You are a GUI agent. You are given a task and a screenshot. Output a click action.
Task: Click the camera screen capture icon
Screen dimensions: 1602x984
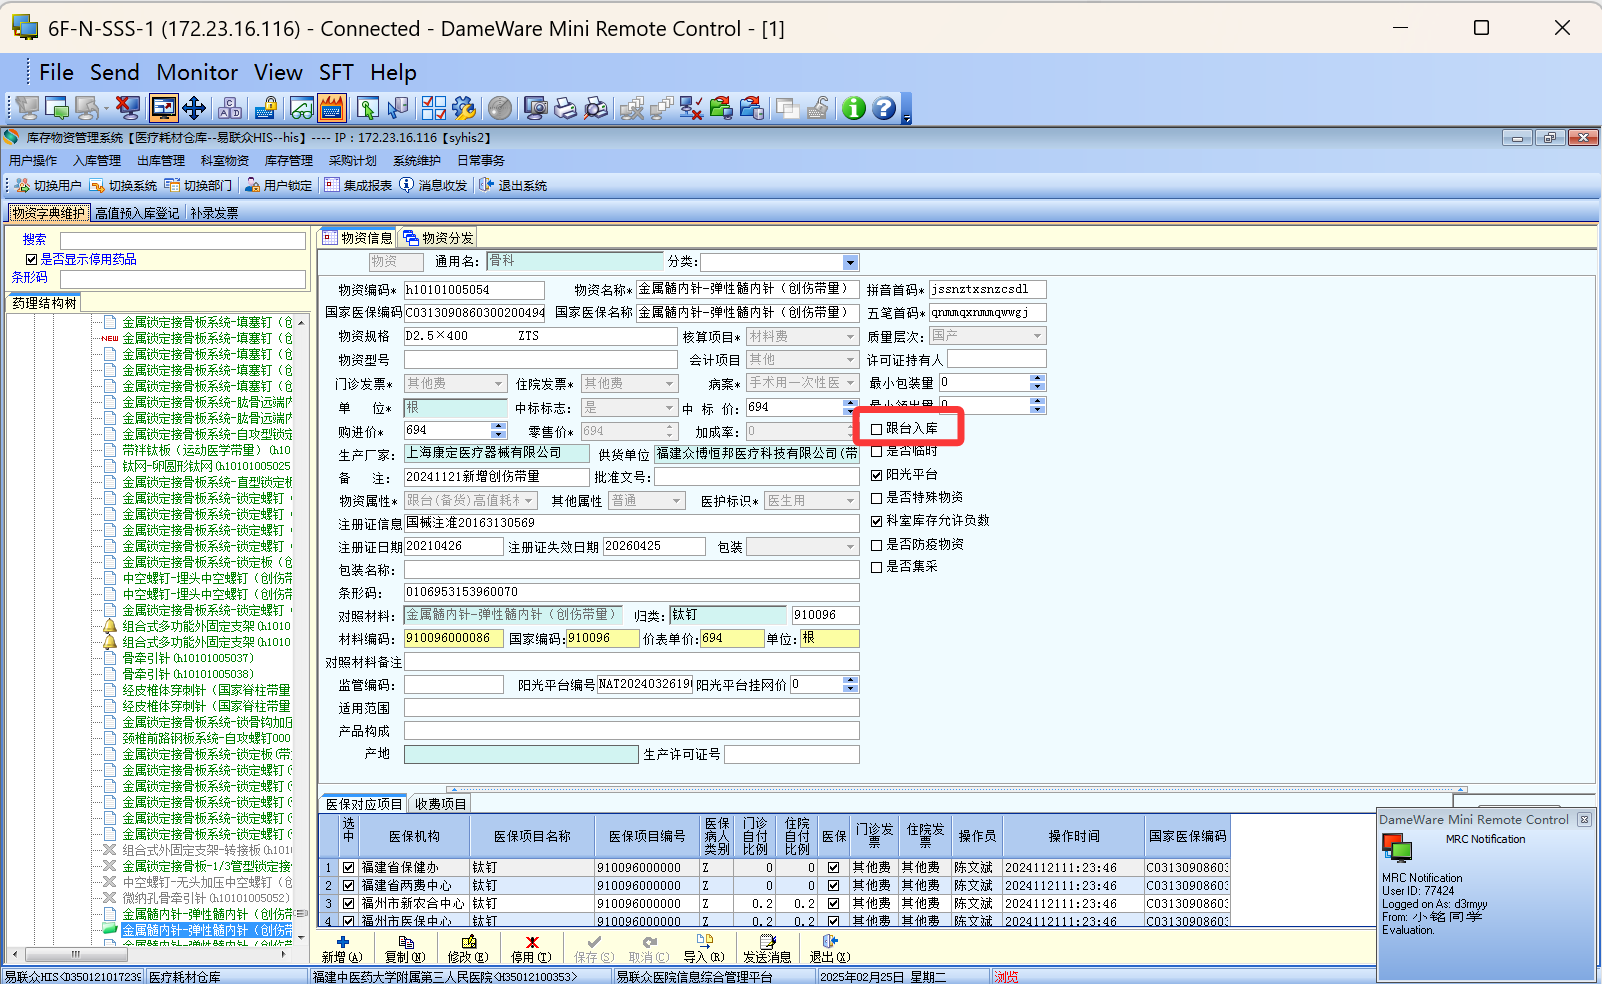coord(536,108)
